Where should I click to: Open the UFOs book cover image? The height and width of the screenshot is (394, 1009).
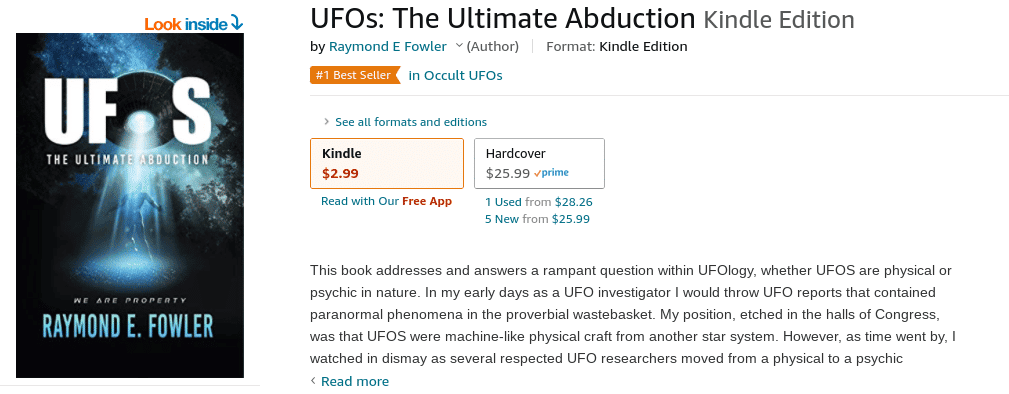tap(130, 205)
